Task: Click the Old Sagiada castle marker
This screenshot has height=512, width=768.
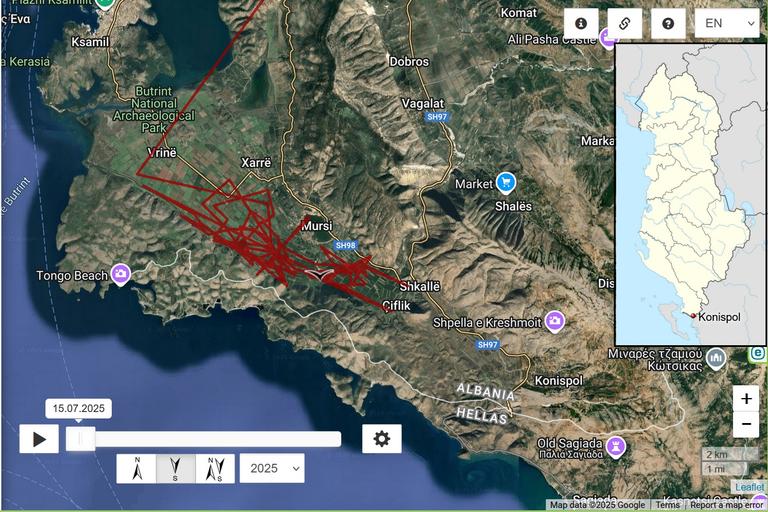Action: coord(616,447)
